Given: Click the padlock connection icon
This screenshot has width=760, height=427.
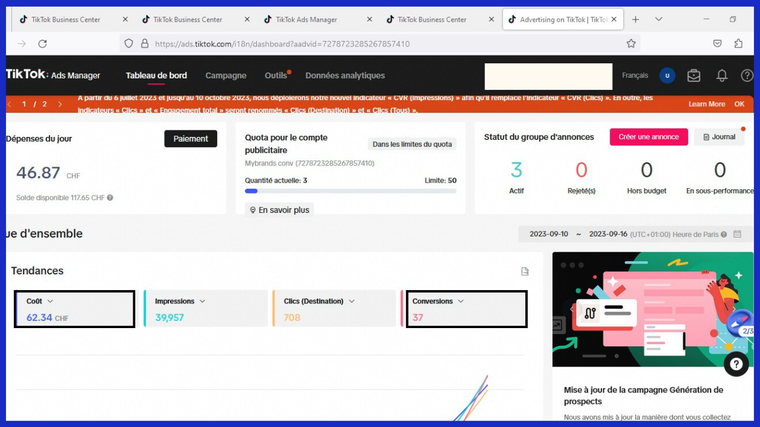Looking at the screenshot, I should pyautogui.click(x=144, y=44).
